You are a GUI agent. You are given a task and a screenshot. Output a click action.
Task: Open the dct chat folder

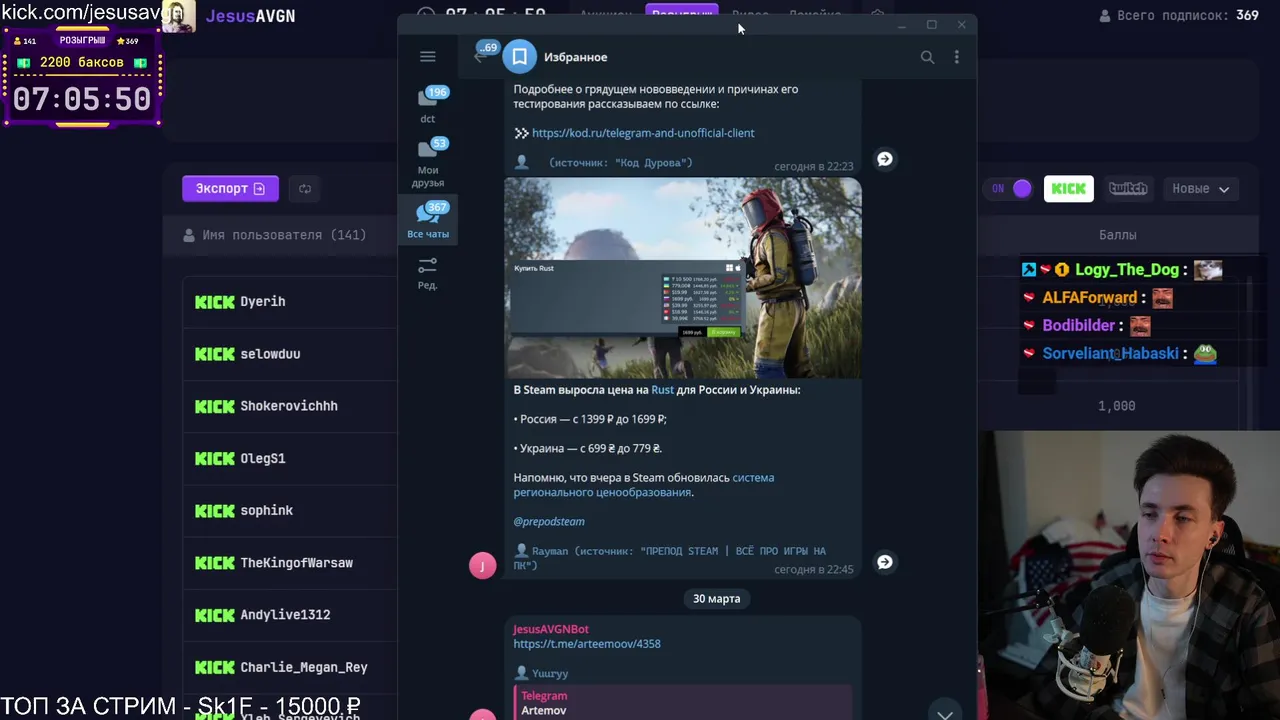428,104
